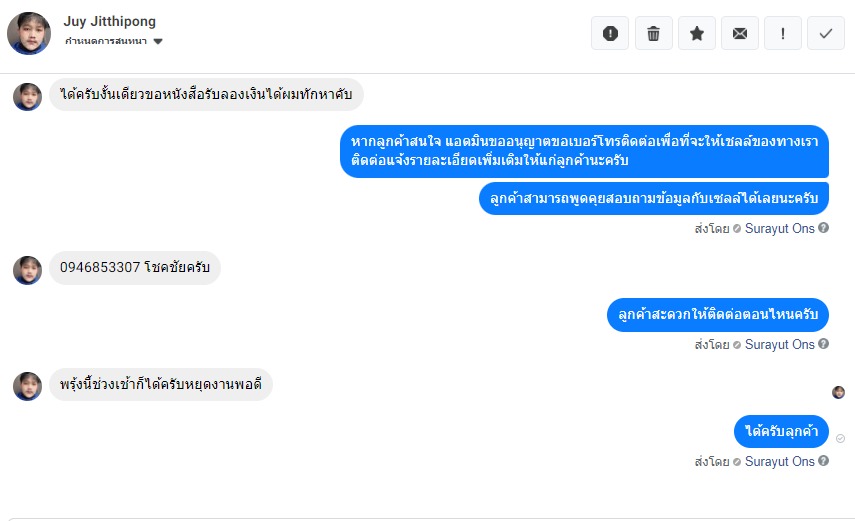Click the help icon beside the bottom Surayut Ons
Viewport: 855px width, 521px height.
(824, 462)
